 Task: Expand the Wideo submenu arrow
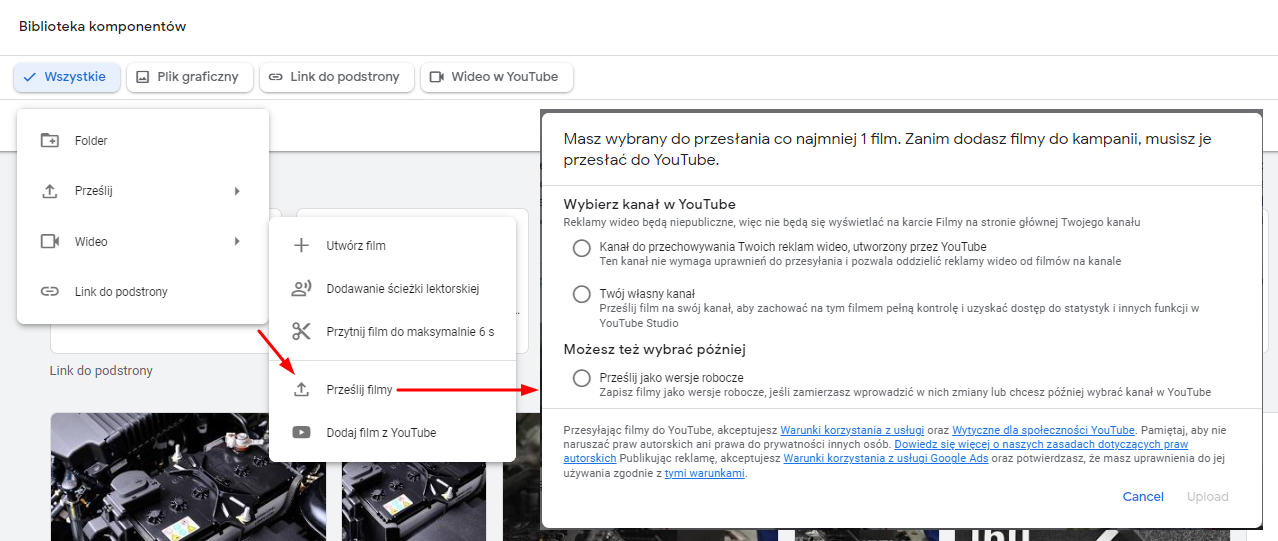(237, 241)
